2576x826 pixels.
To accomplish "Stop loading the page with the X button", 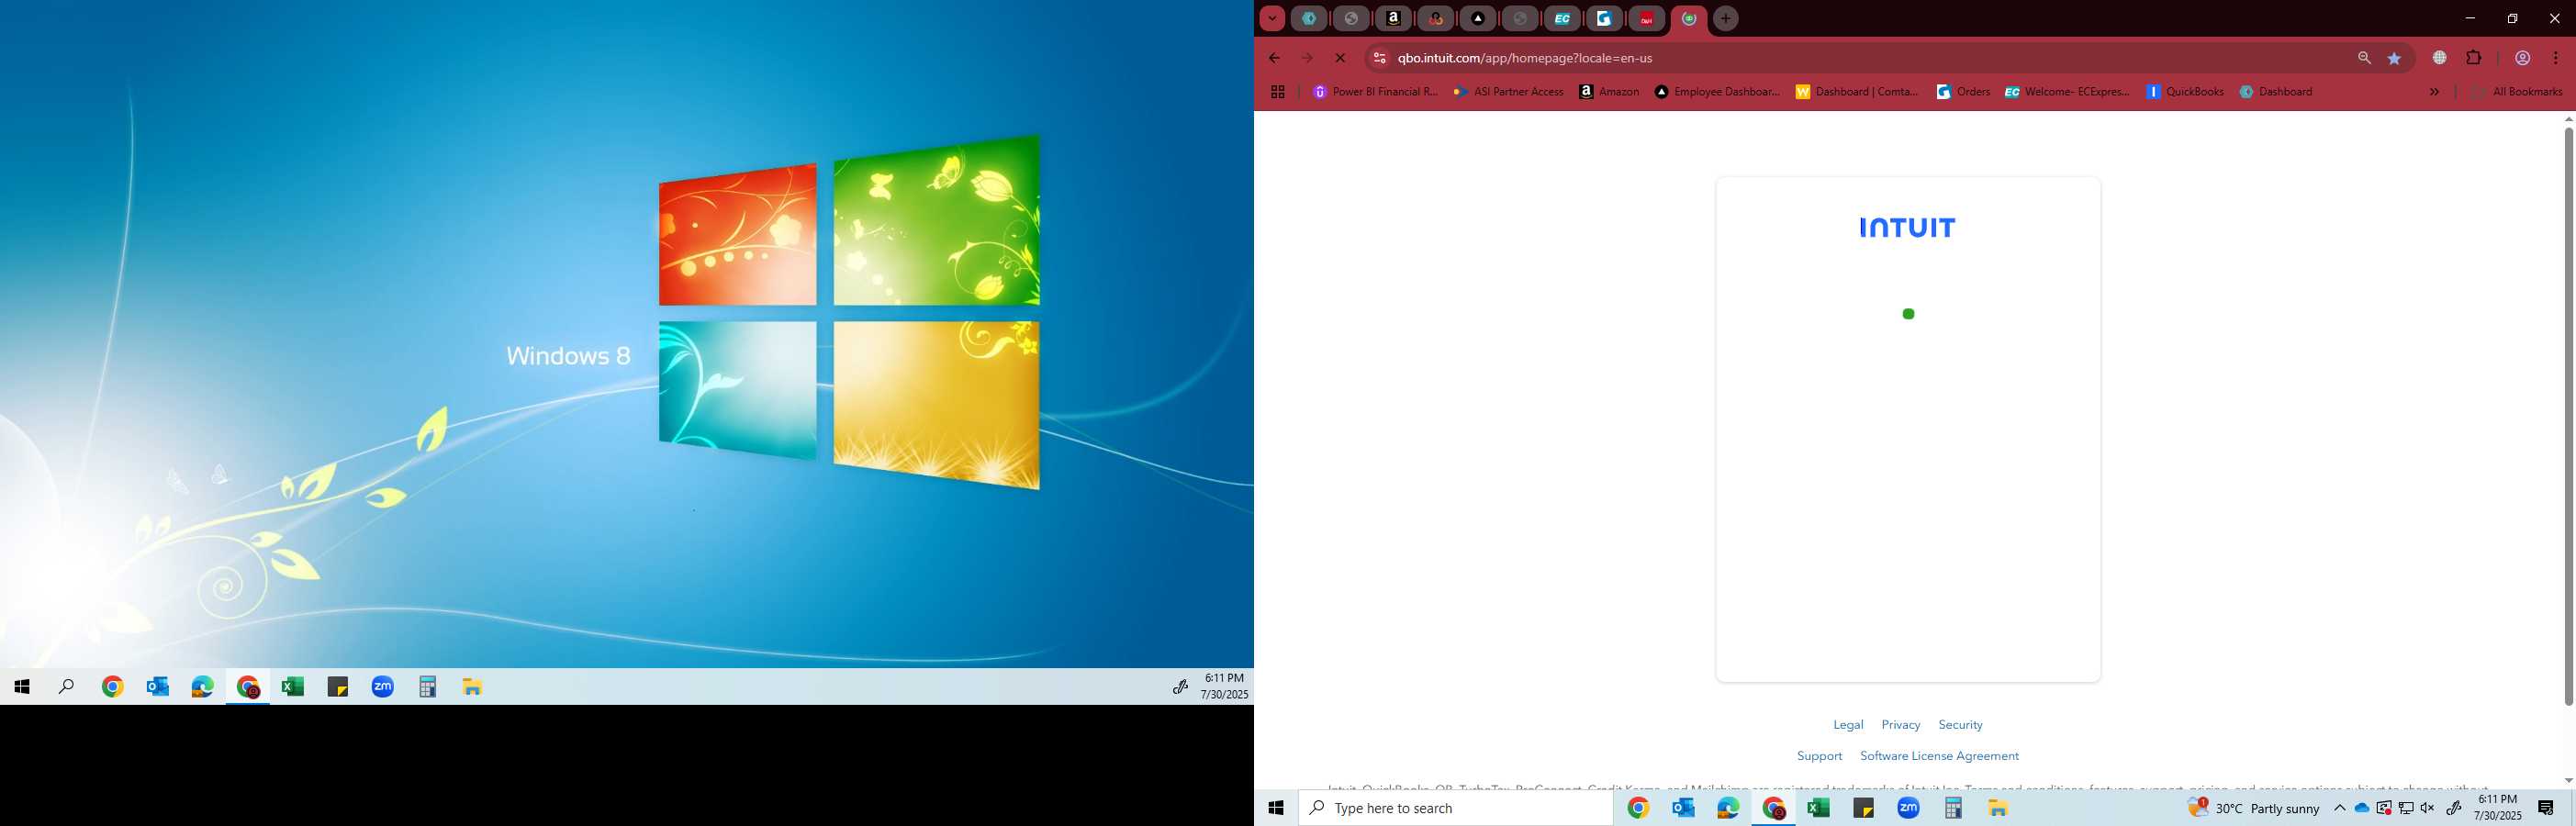I will (x=1340, y=58).
